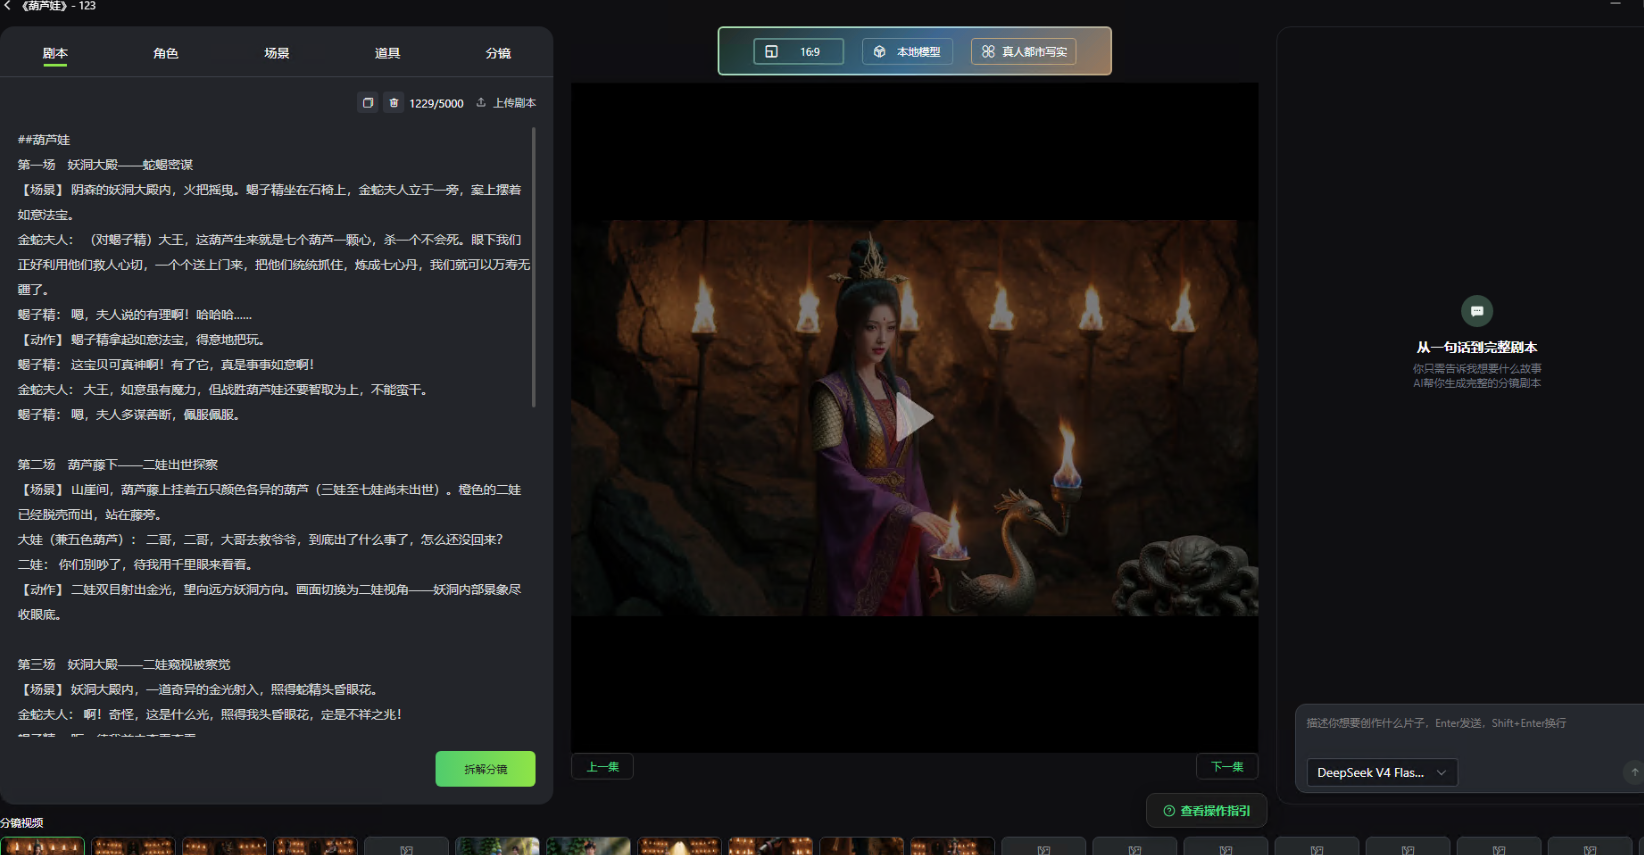Copy the script with the copy icon
This screenshot has width=1644, height=855.
pos(368,103)
